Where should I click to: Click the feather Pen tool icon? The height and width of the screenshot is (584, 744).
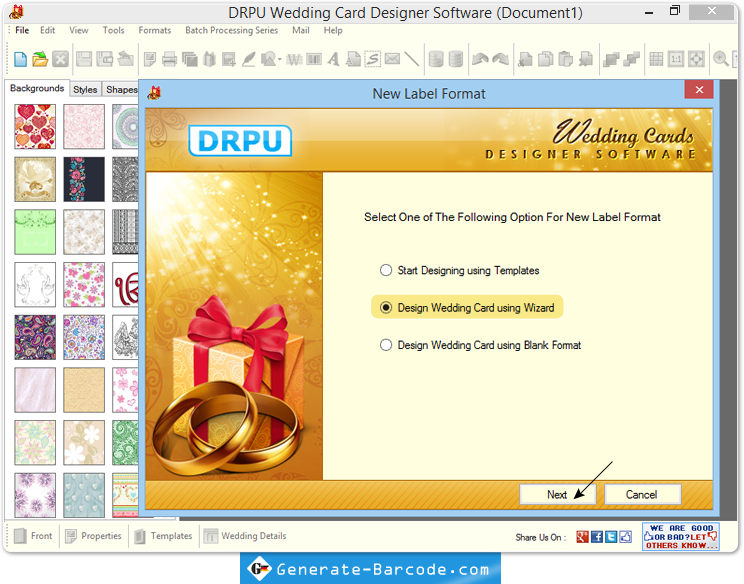click(x=249, y=59)
